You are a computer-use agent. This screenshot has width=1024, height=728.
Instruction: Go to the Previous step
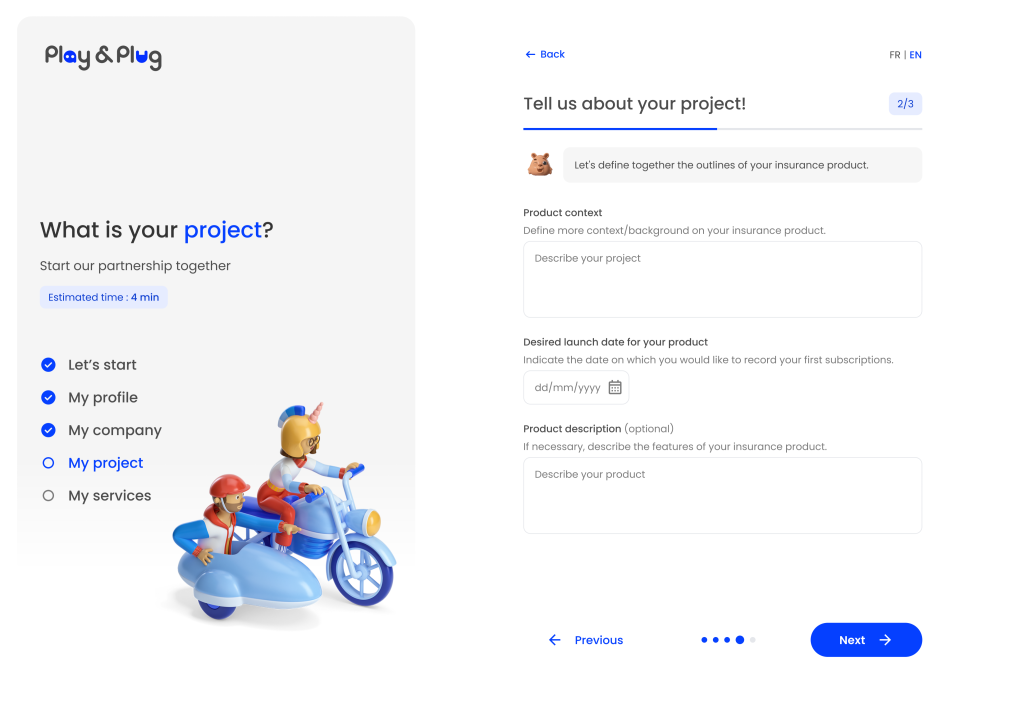coord(598,640)
